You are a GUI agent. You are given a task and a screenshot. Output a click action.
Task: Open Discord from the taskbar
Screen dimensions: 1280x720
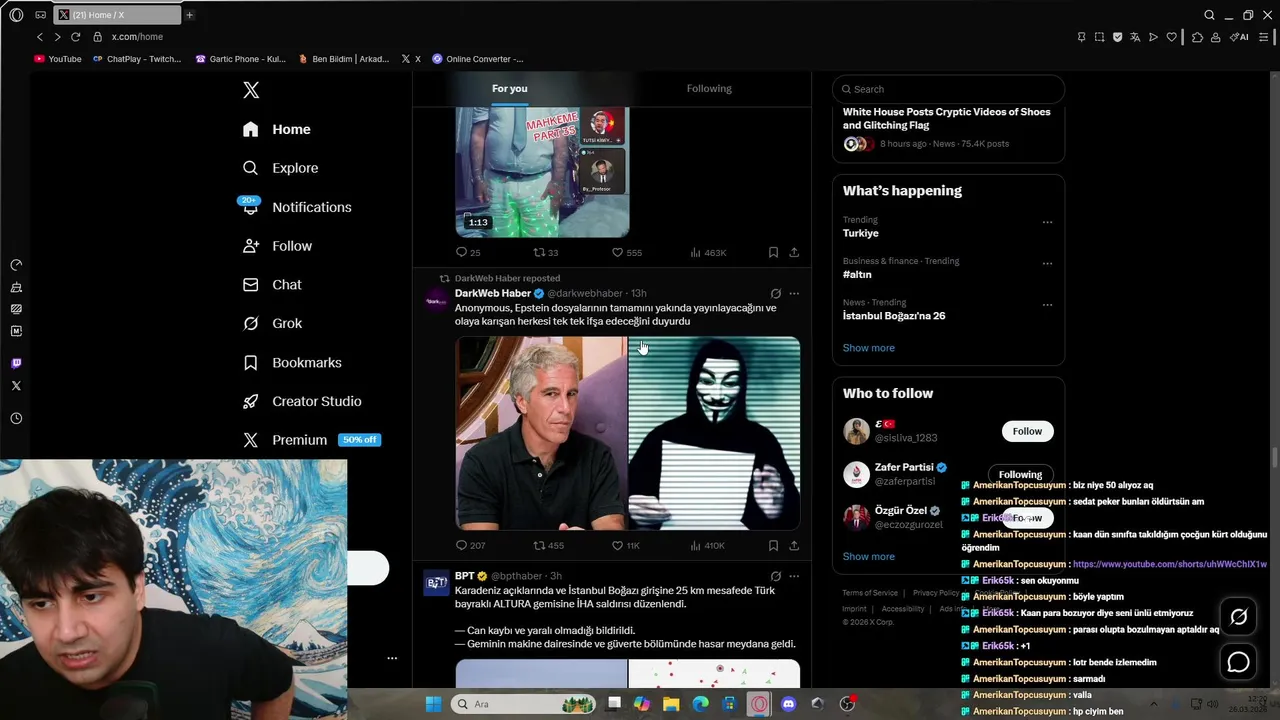(788, 704)
